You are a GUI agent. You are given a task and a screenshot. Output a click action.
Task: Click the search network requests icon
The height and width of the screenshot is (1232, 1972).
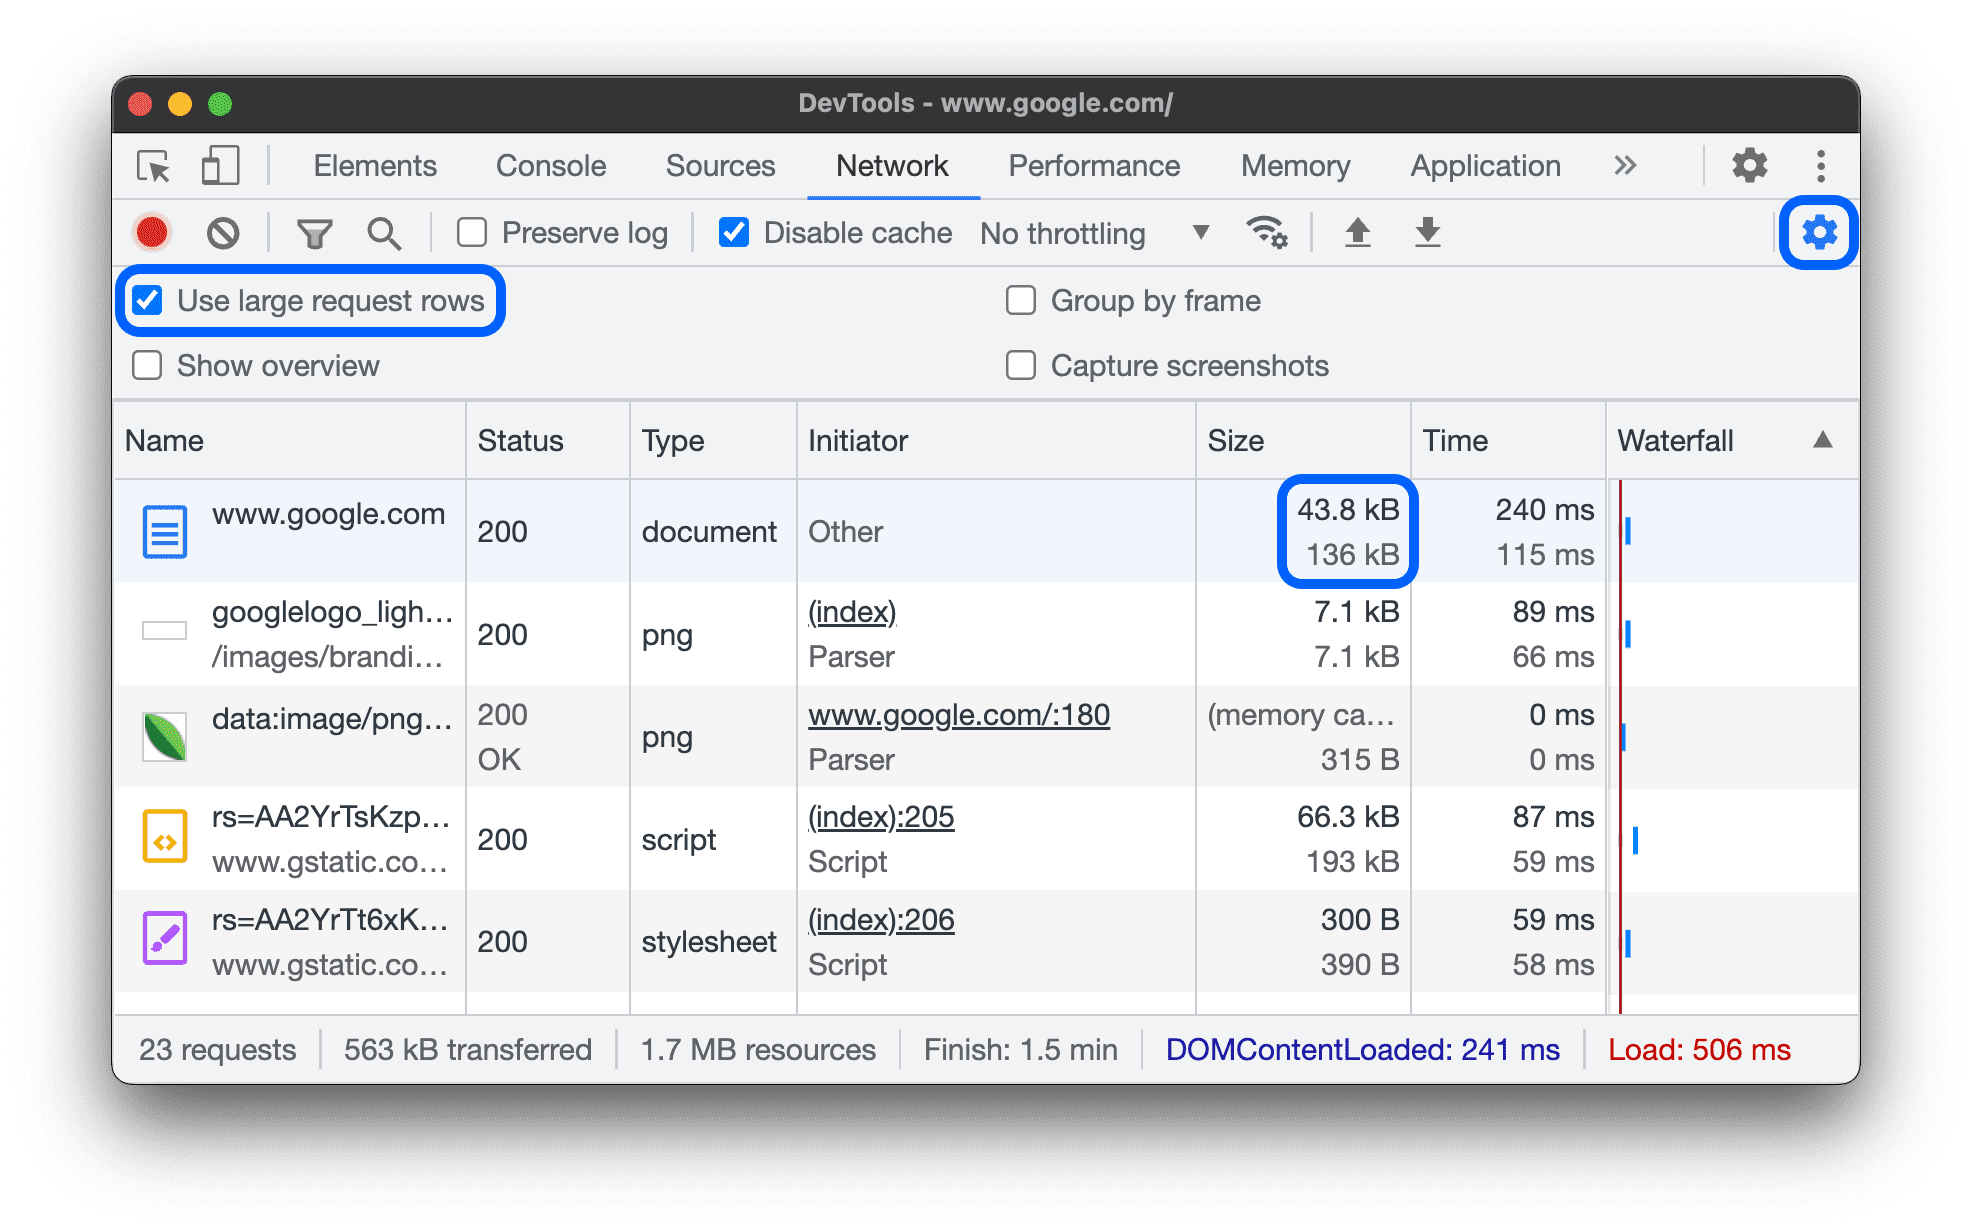click(384, 230)
